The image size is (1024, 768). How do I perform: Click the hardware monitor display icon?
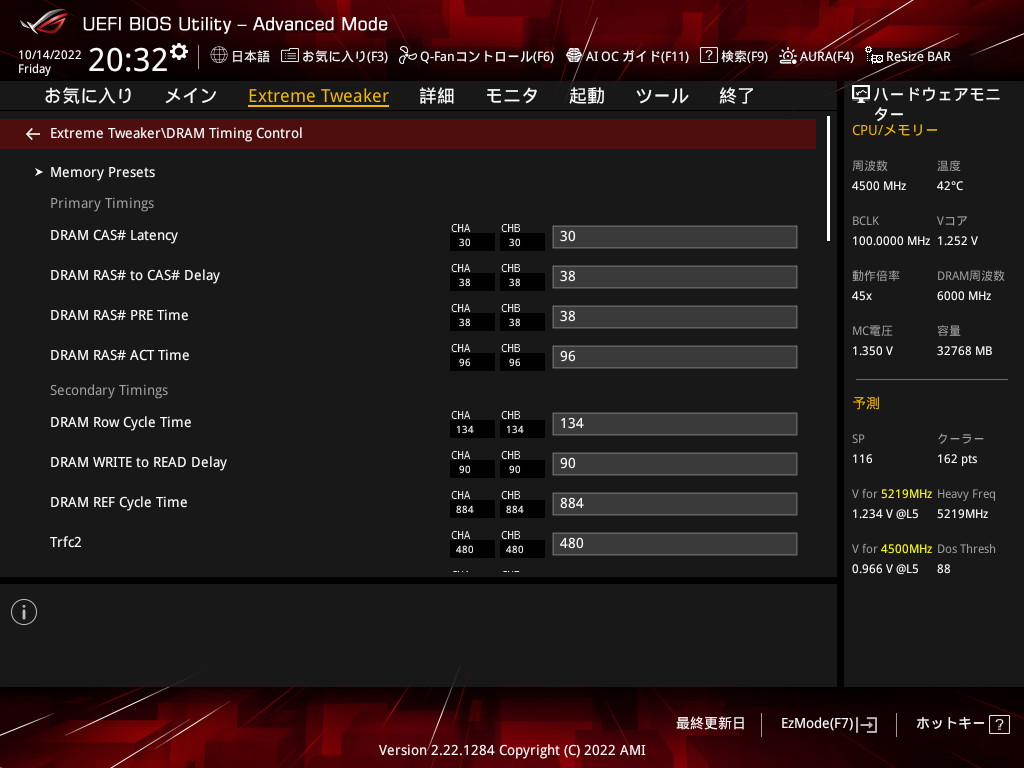tap(861, 95)
